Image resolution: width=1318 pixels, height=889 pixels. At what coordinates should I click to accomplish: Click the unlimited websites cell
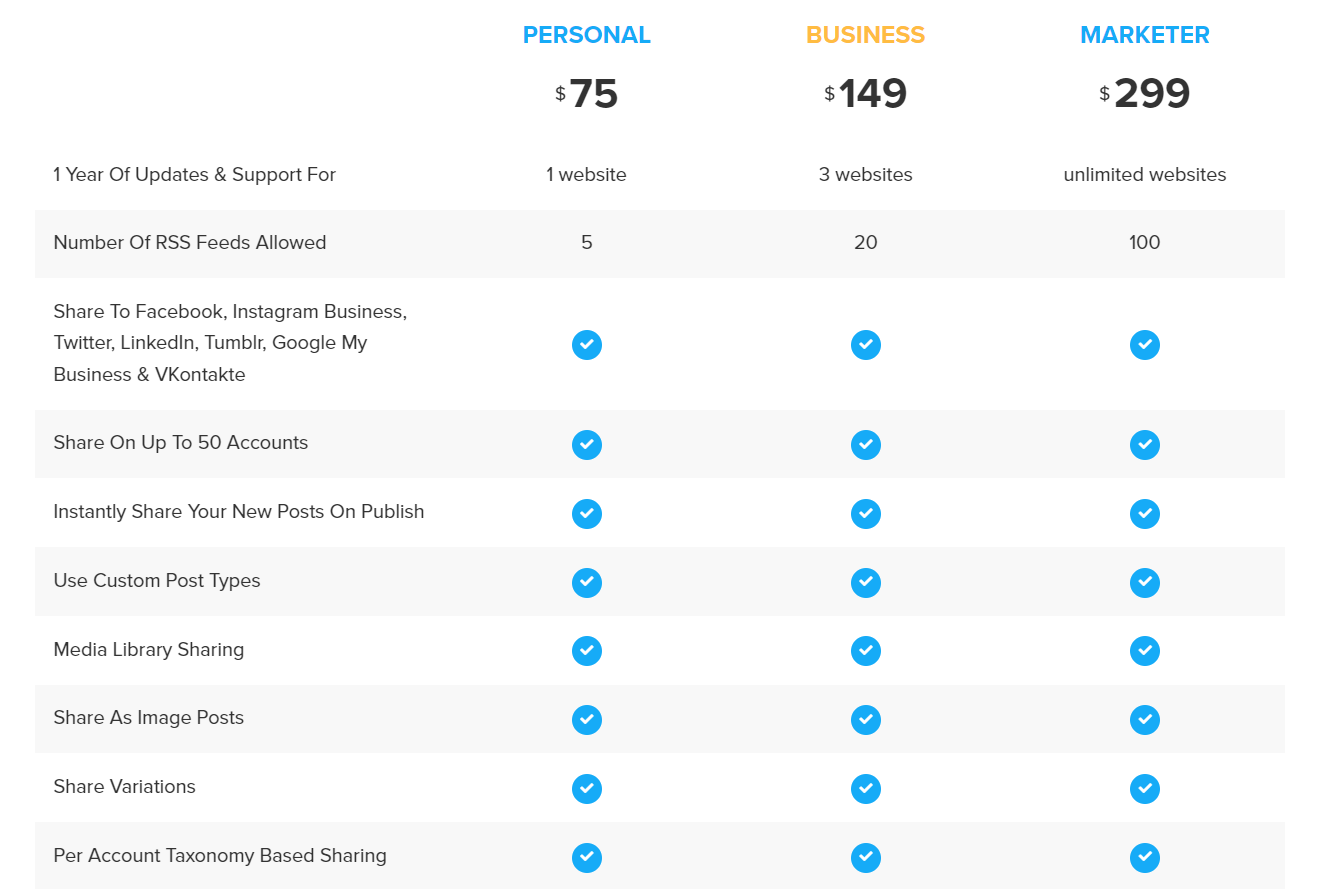[x=1145, y=175]
